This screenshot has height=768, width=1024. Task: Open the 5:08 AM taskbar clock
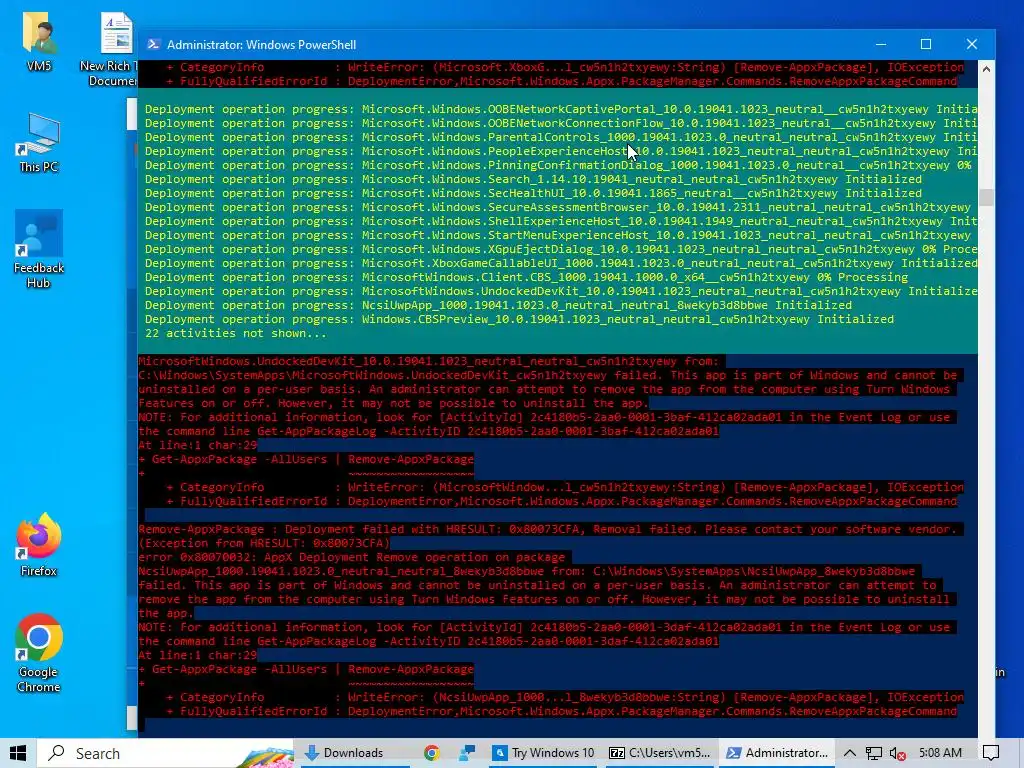940,753
